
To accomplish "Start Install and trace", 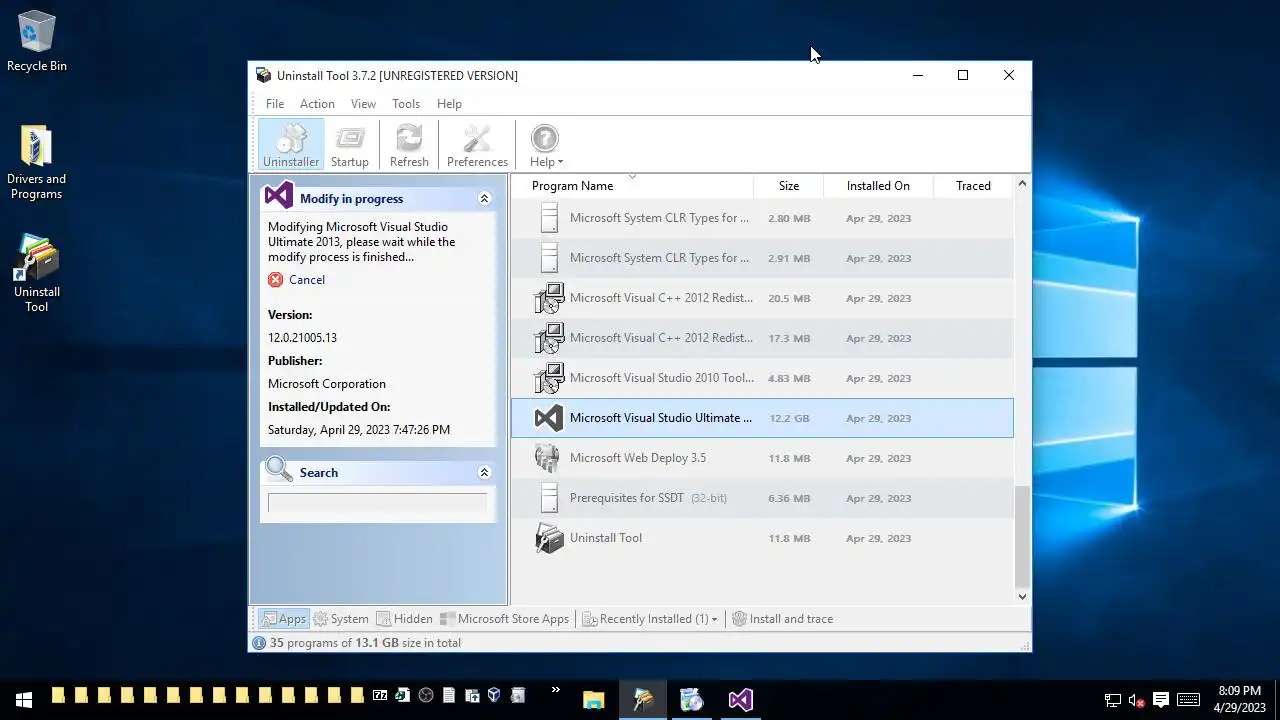I will (783, 619).
